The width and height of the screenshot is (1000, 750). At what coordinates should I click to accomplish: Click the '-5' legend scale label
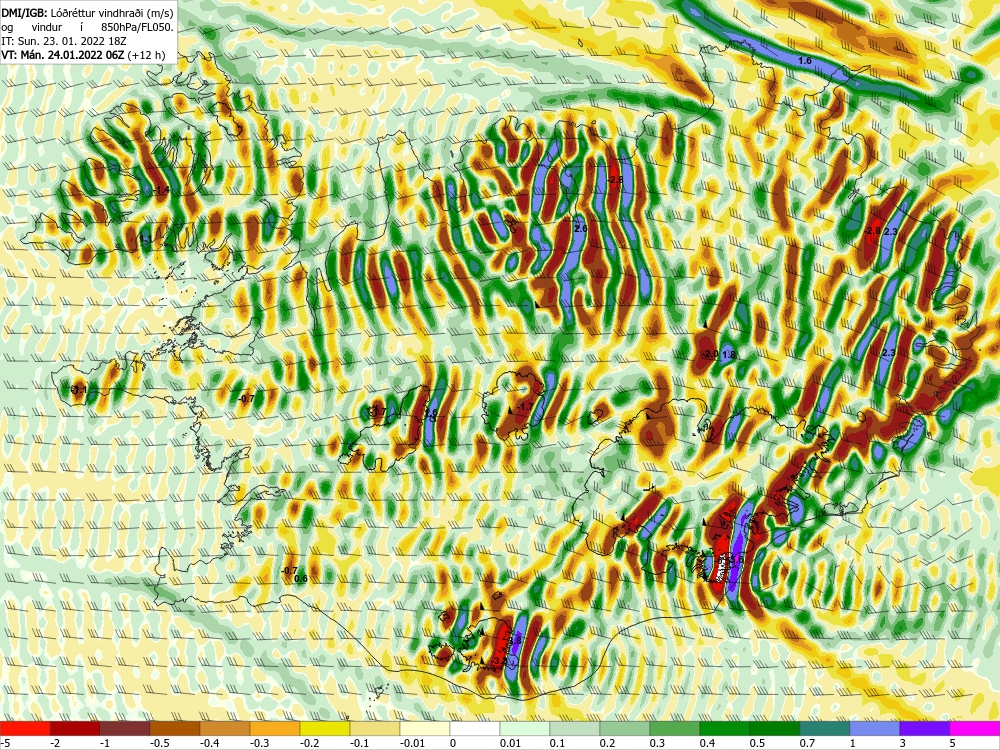click(5, 743)
